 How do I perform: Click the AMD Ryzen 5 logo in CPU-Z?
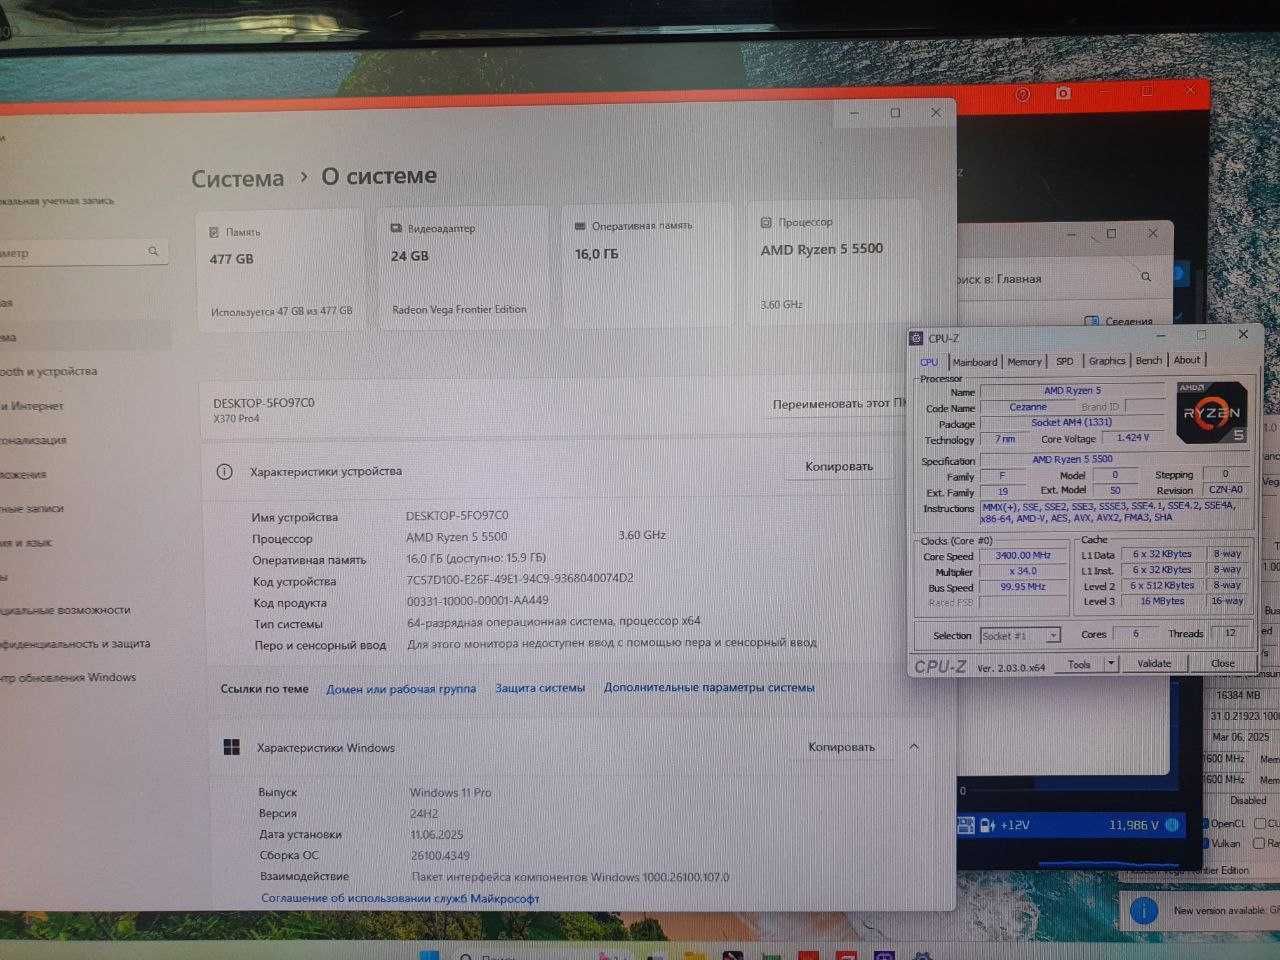point(1211,413)
